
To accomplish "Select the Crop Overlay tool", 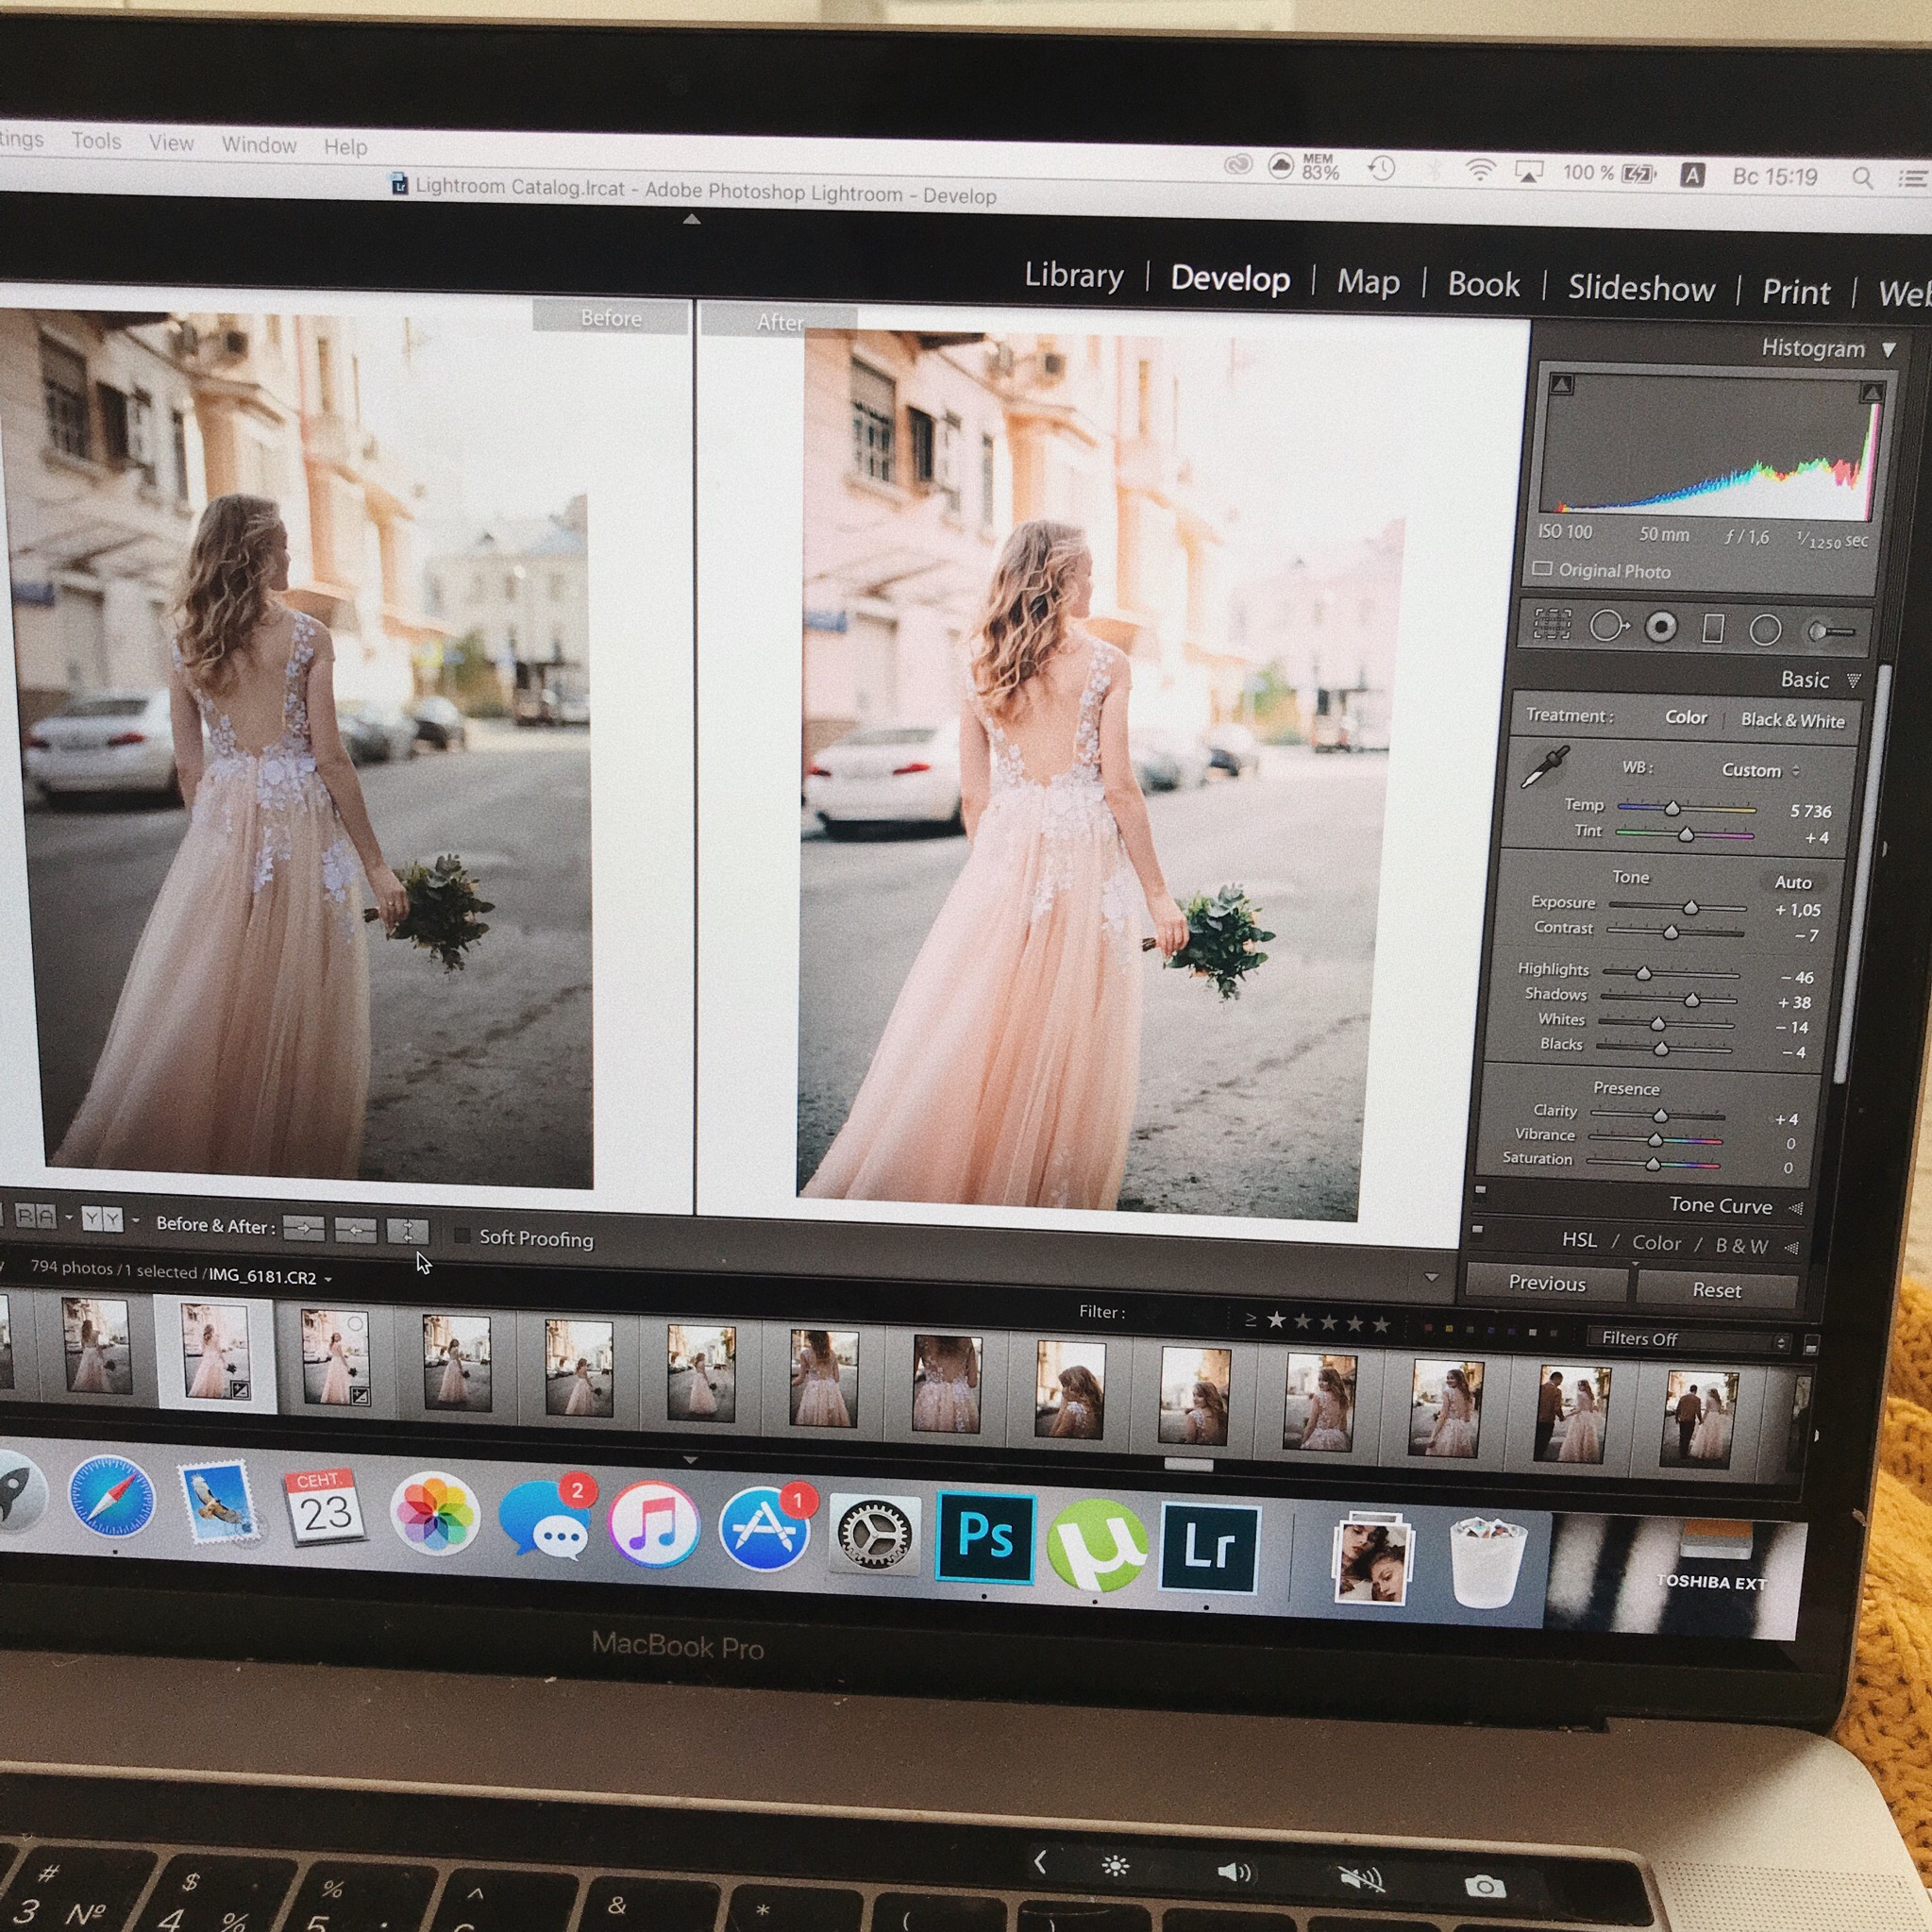I will (x=1551, y=624).
